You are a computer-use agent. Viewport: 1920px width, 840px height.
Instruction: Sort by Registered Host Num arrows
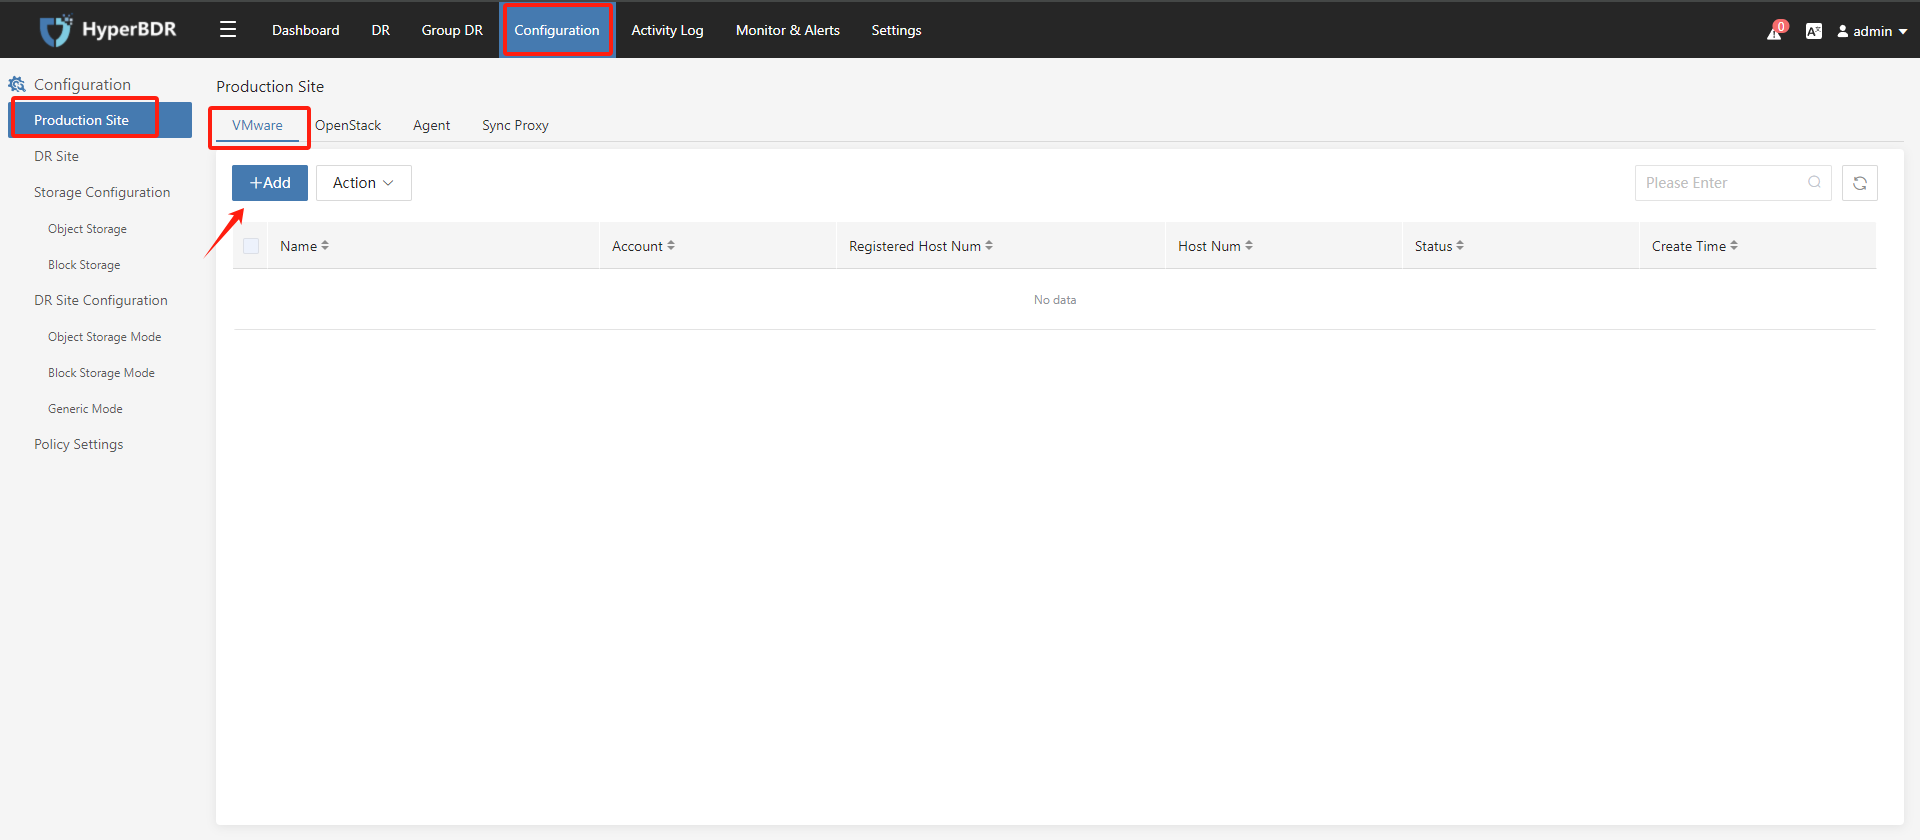click(989, 245)
